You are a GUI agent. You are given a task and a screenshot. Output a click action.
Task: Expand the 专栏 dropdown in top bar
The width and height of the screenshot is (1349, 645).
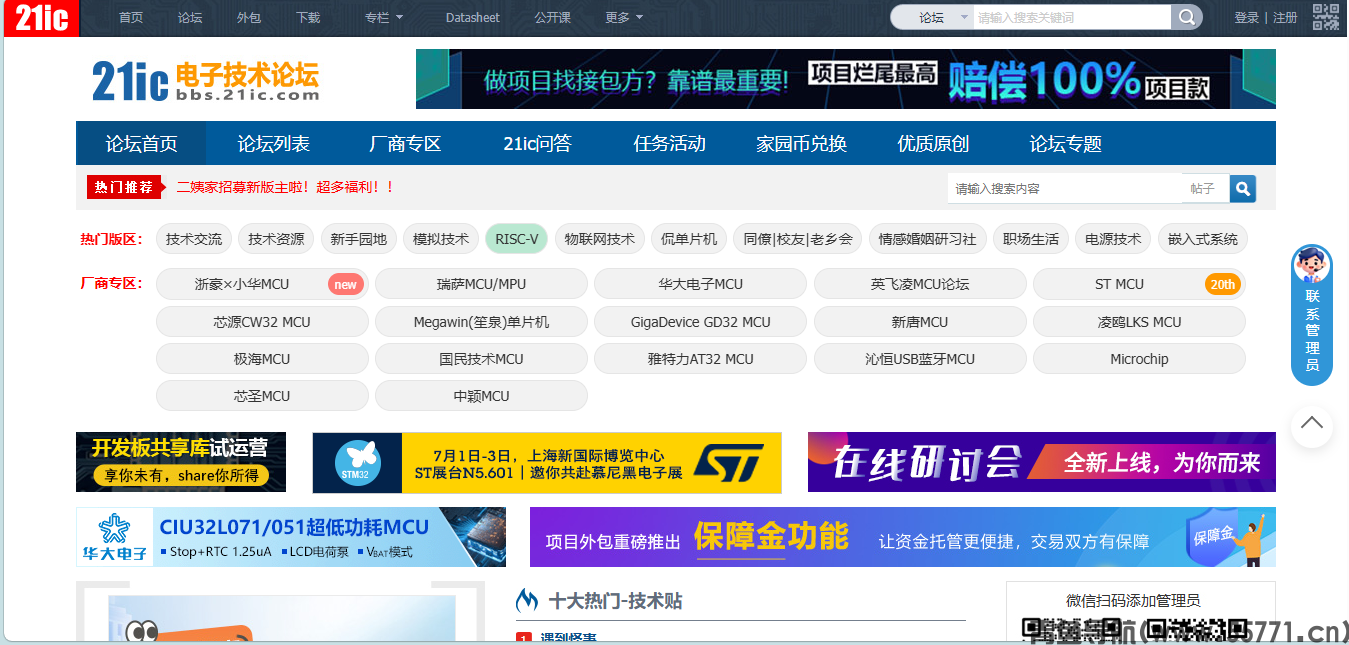tap(384, 17)
